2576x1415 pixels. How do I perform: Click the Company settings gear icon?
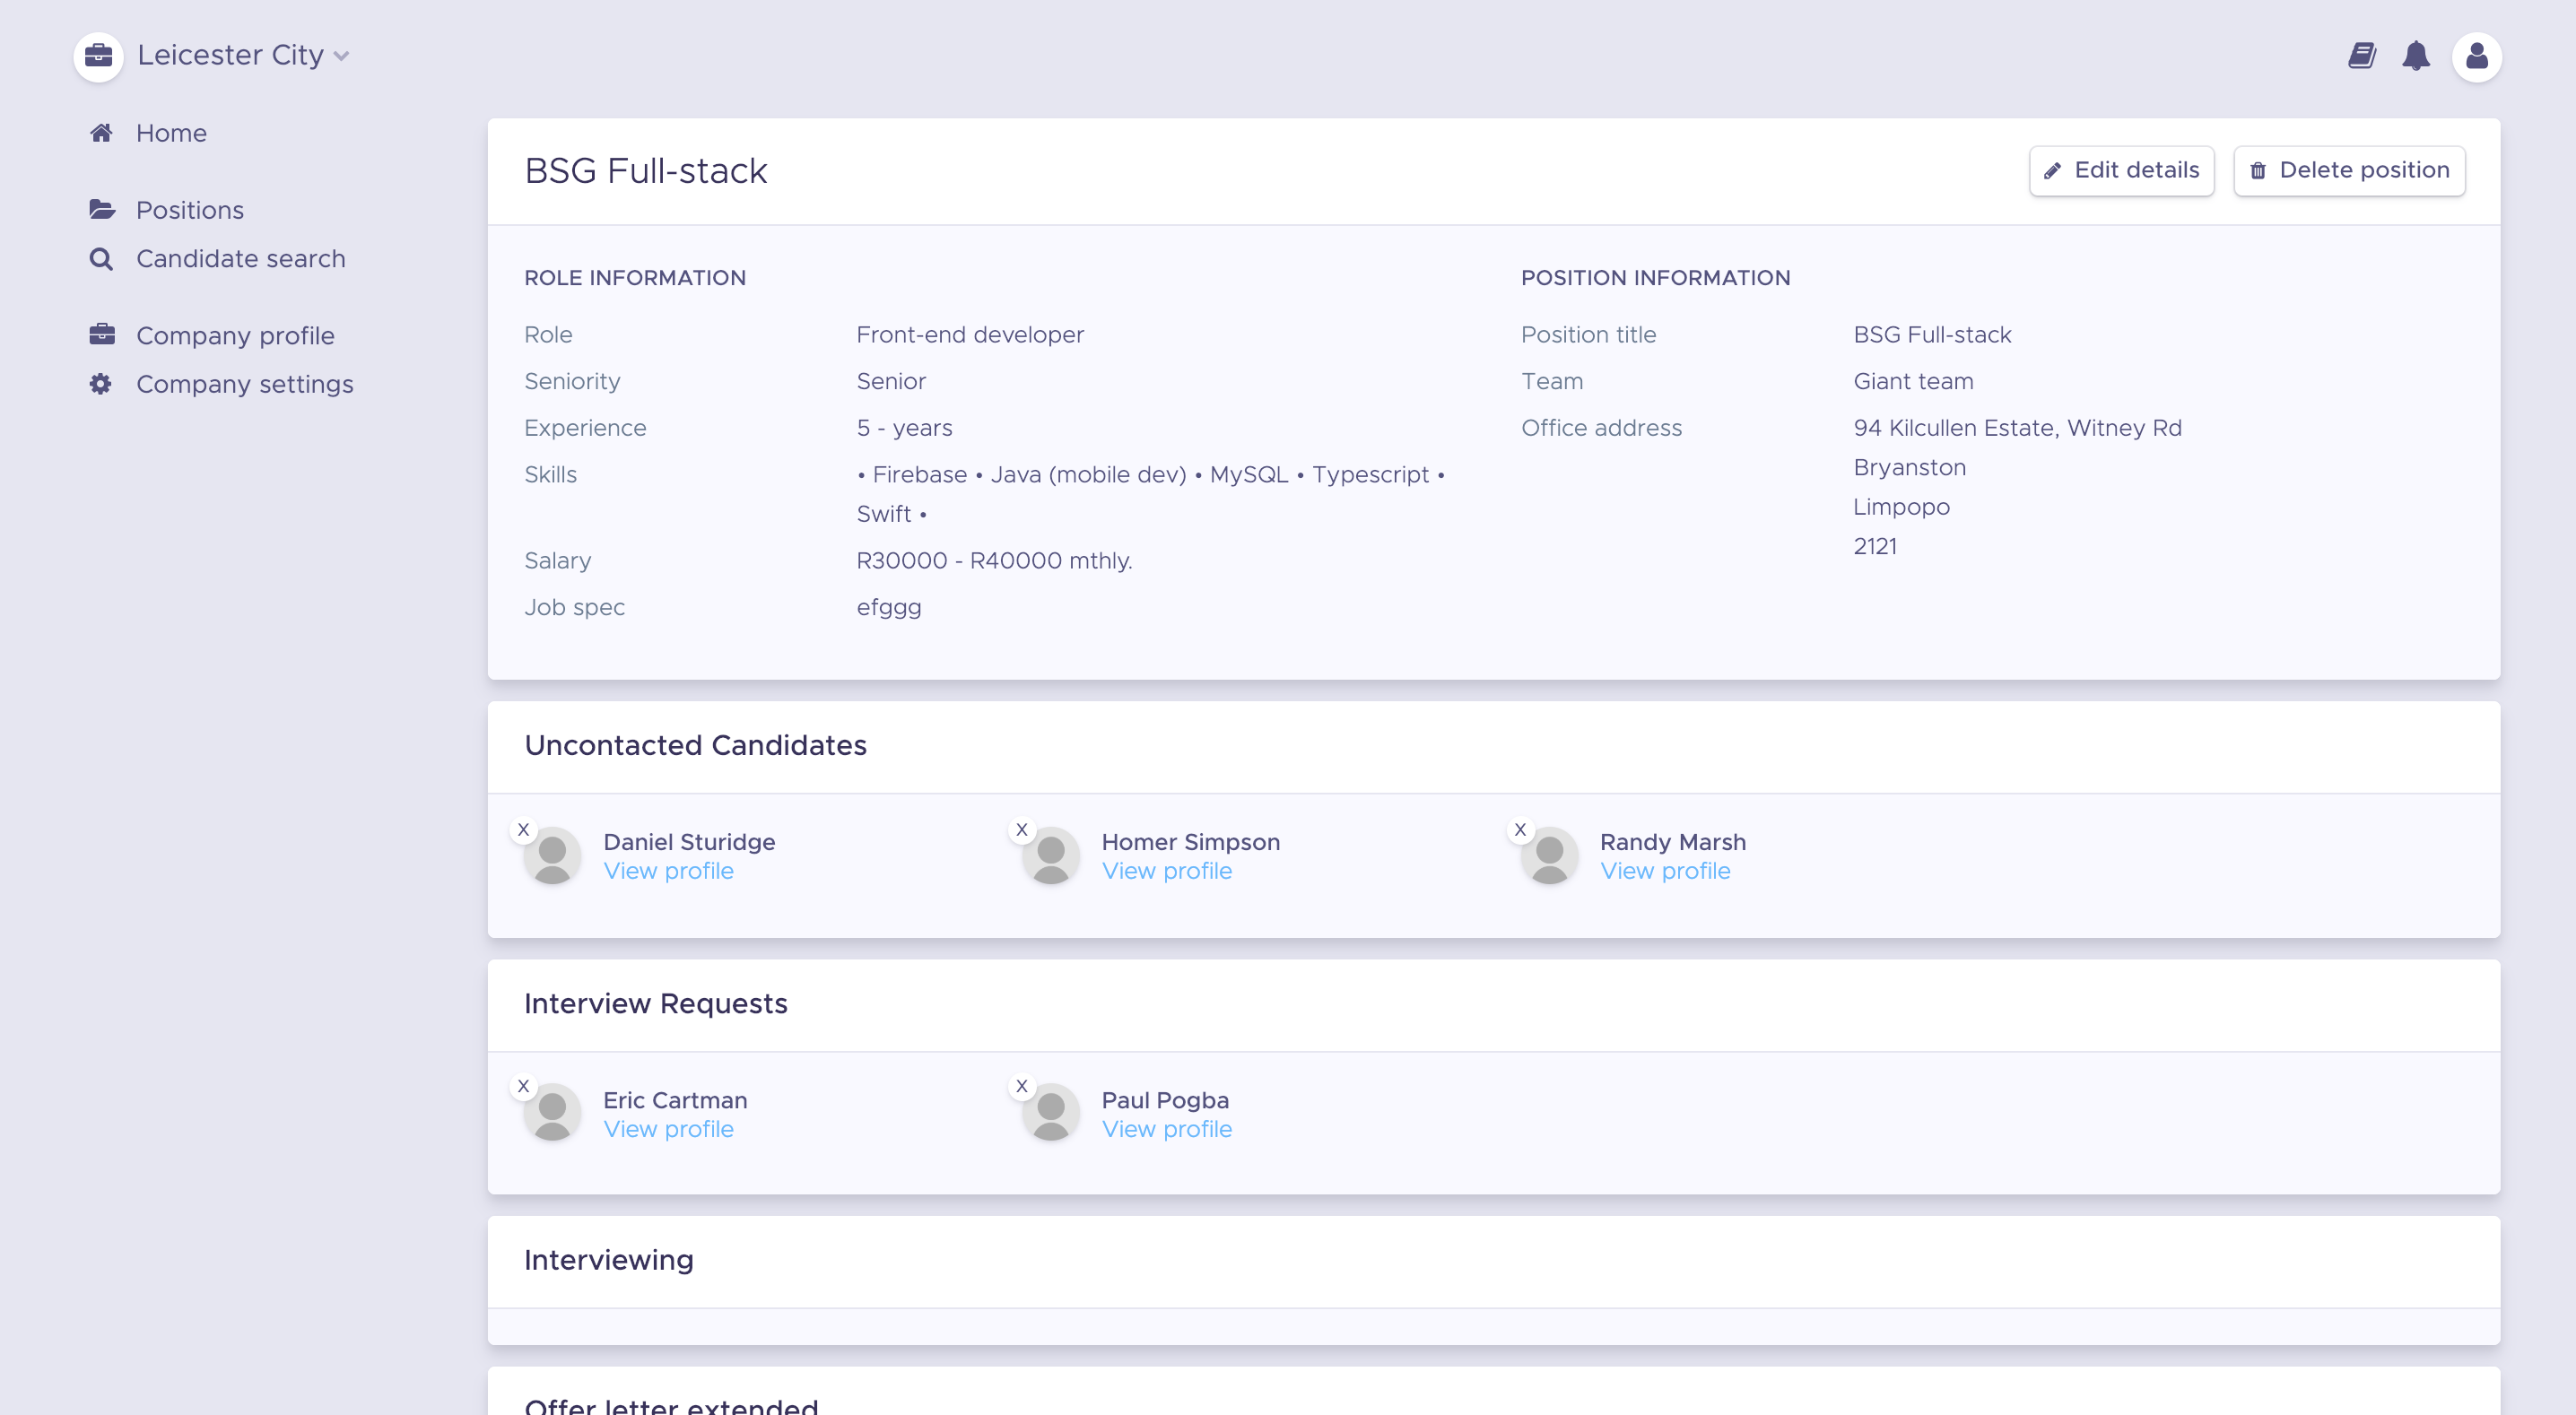click(101, 384)
